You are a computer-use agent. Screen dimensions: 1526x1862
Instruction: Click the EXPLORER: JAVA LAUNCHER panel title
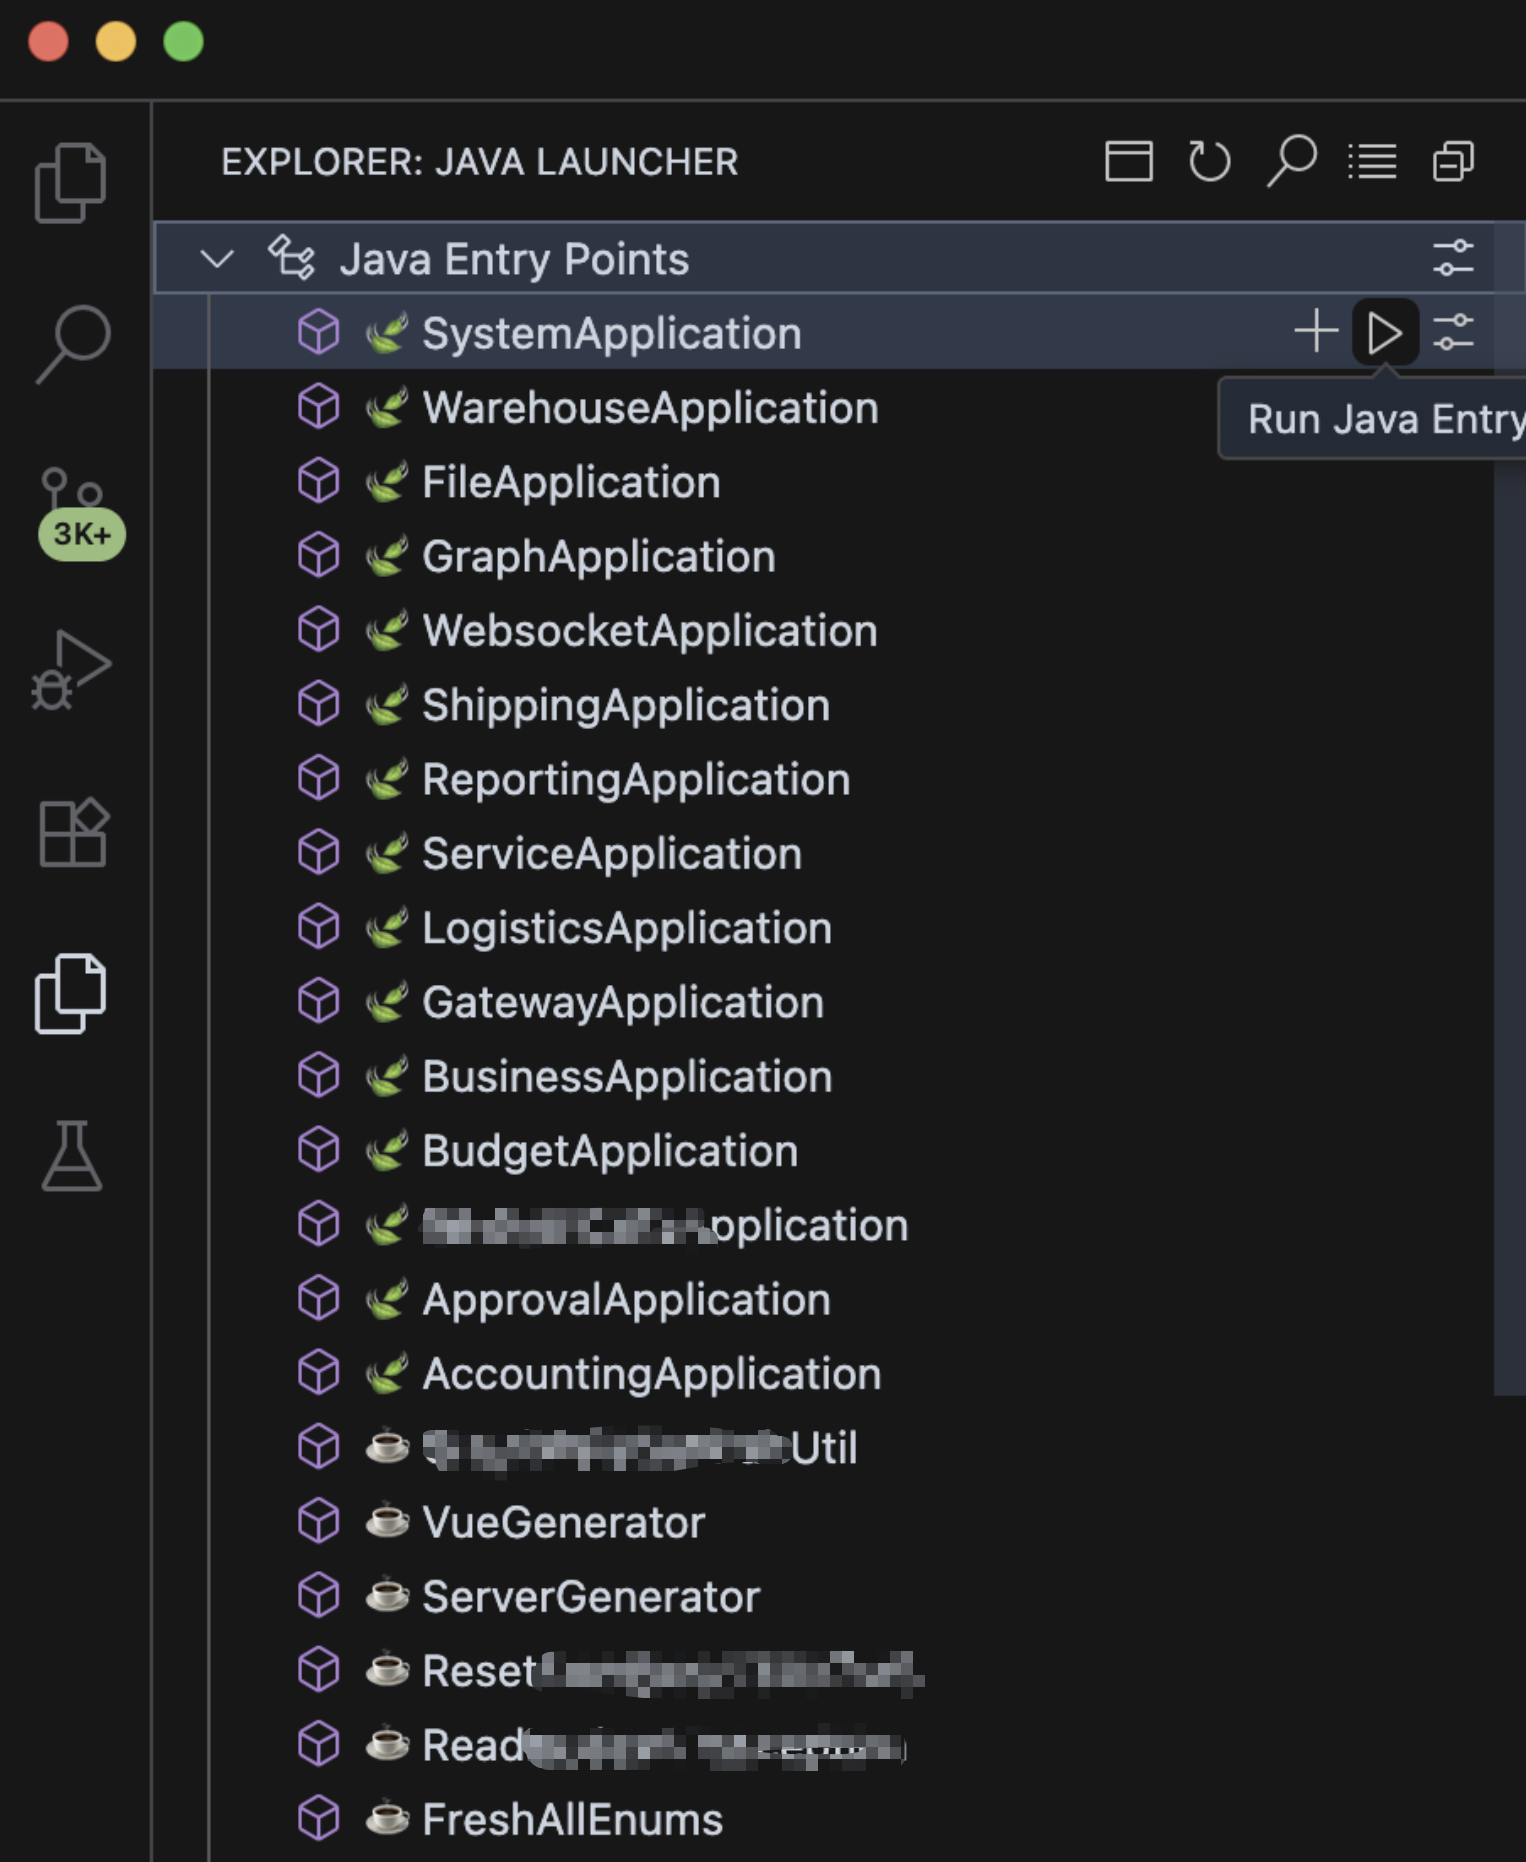tap(479, 161)
